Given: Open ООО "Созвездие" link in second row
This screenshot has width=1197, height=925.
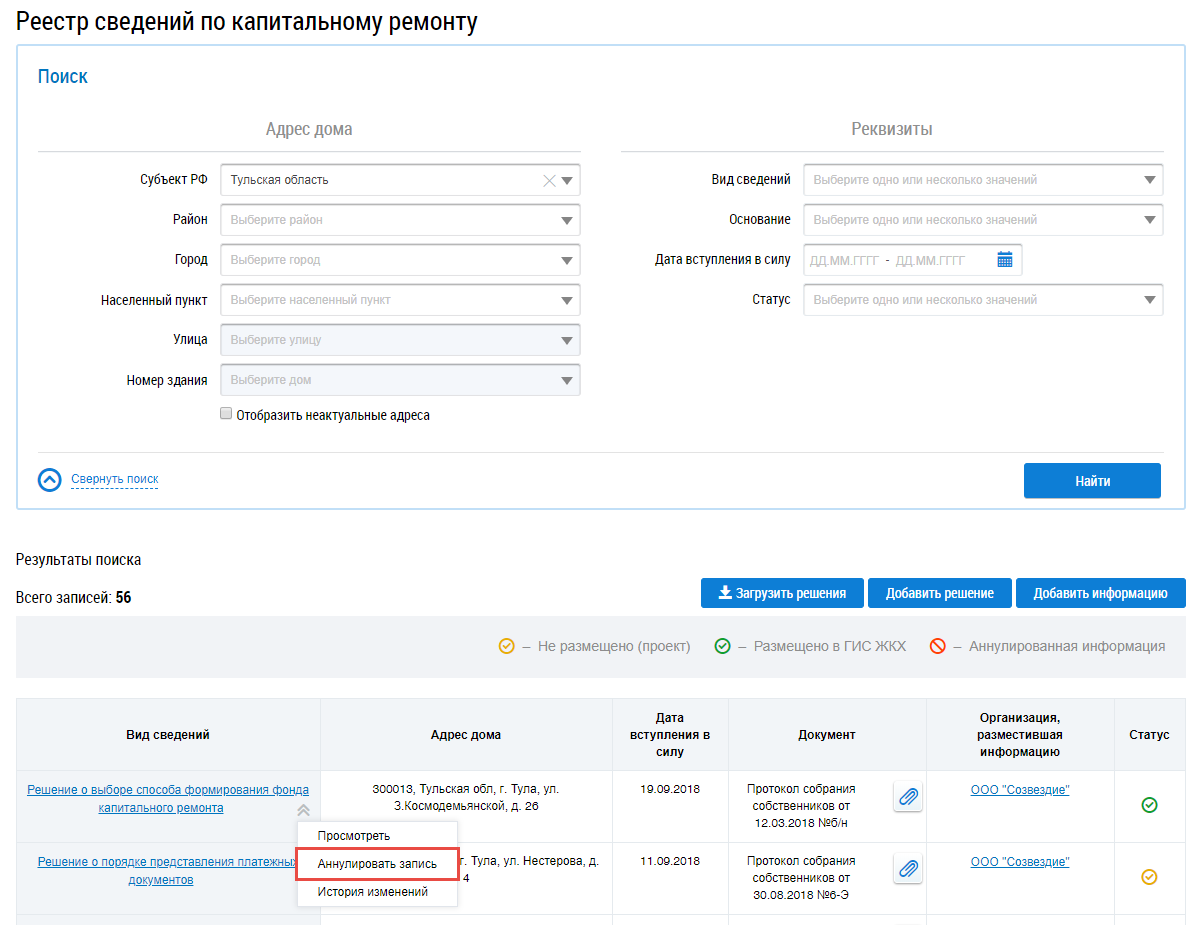Looking at the screenshot, I should click(x=1019, y=862).
